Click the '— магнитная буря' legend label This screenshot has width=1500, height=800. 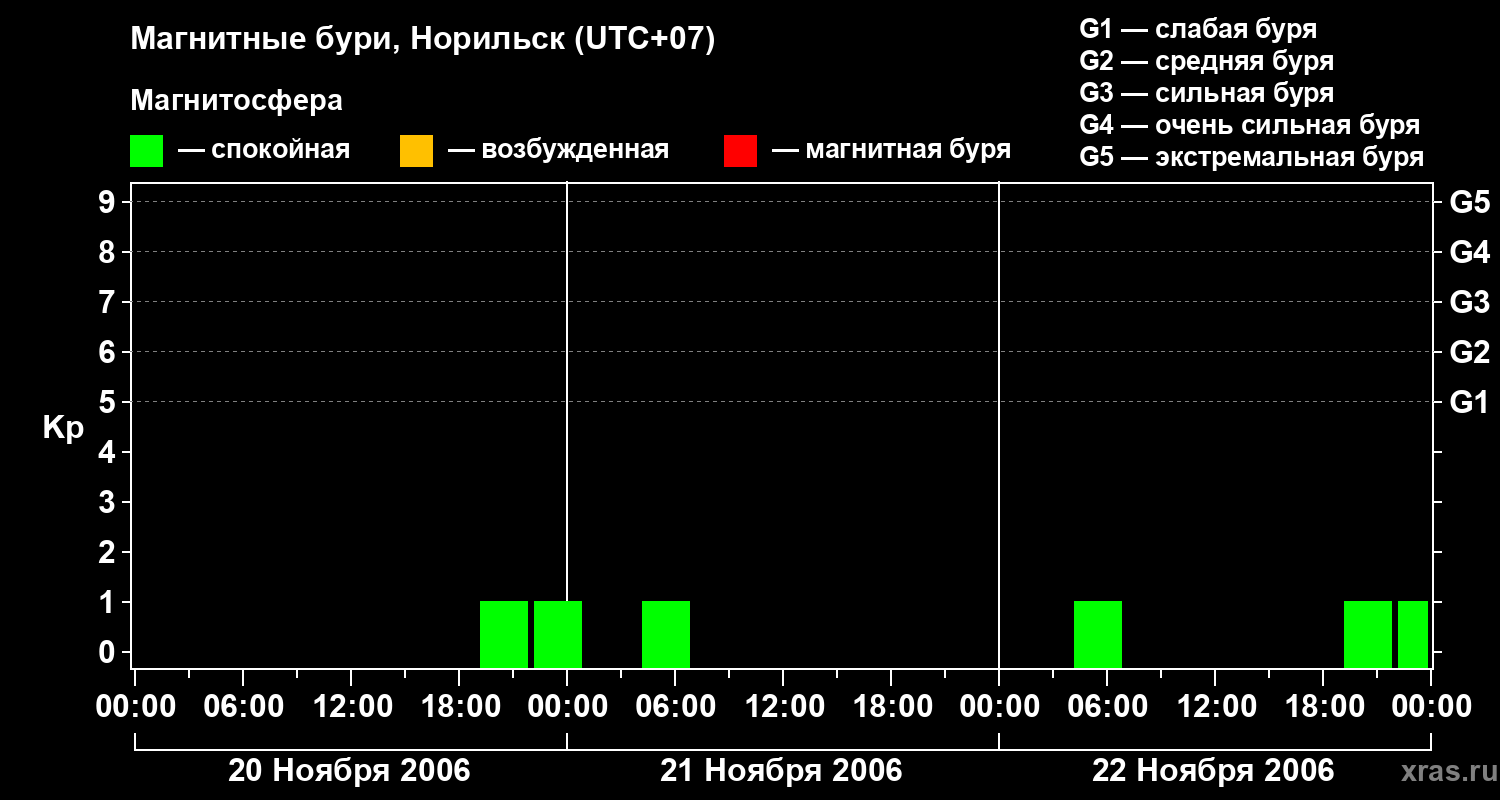tap(891, 150)
